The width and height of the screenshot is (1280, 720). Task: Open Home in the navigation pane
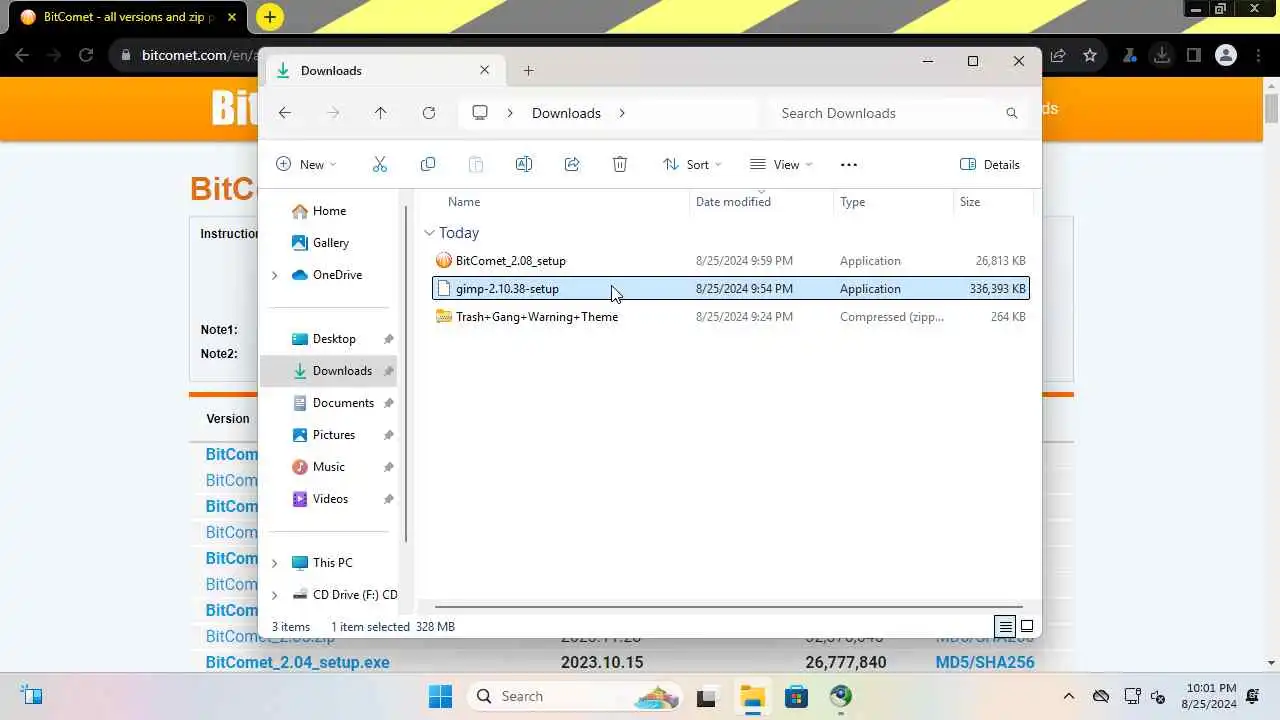coord(330,211)
